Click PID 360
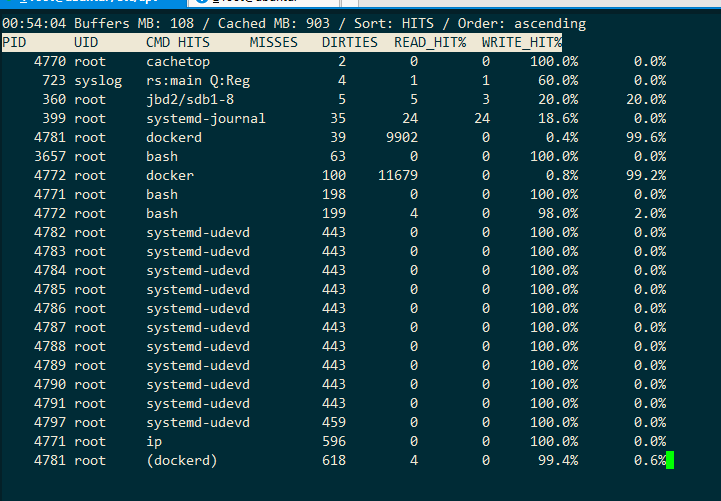721x501 pixels. point(54,99)
